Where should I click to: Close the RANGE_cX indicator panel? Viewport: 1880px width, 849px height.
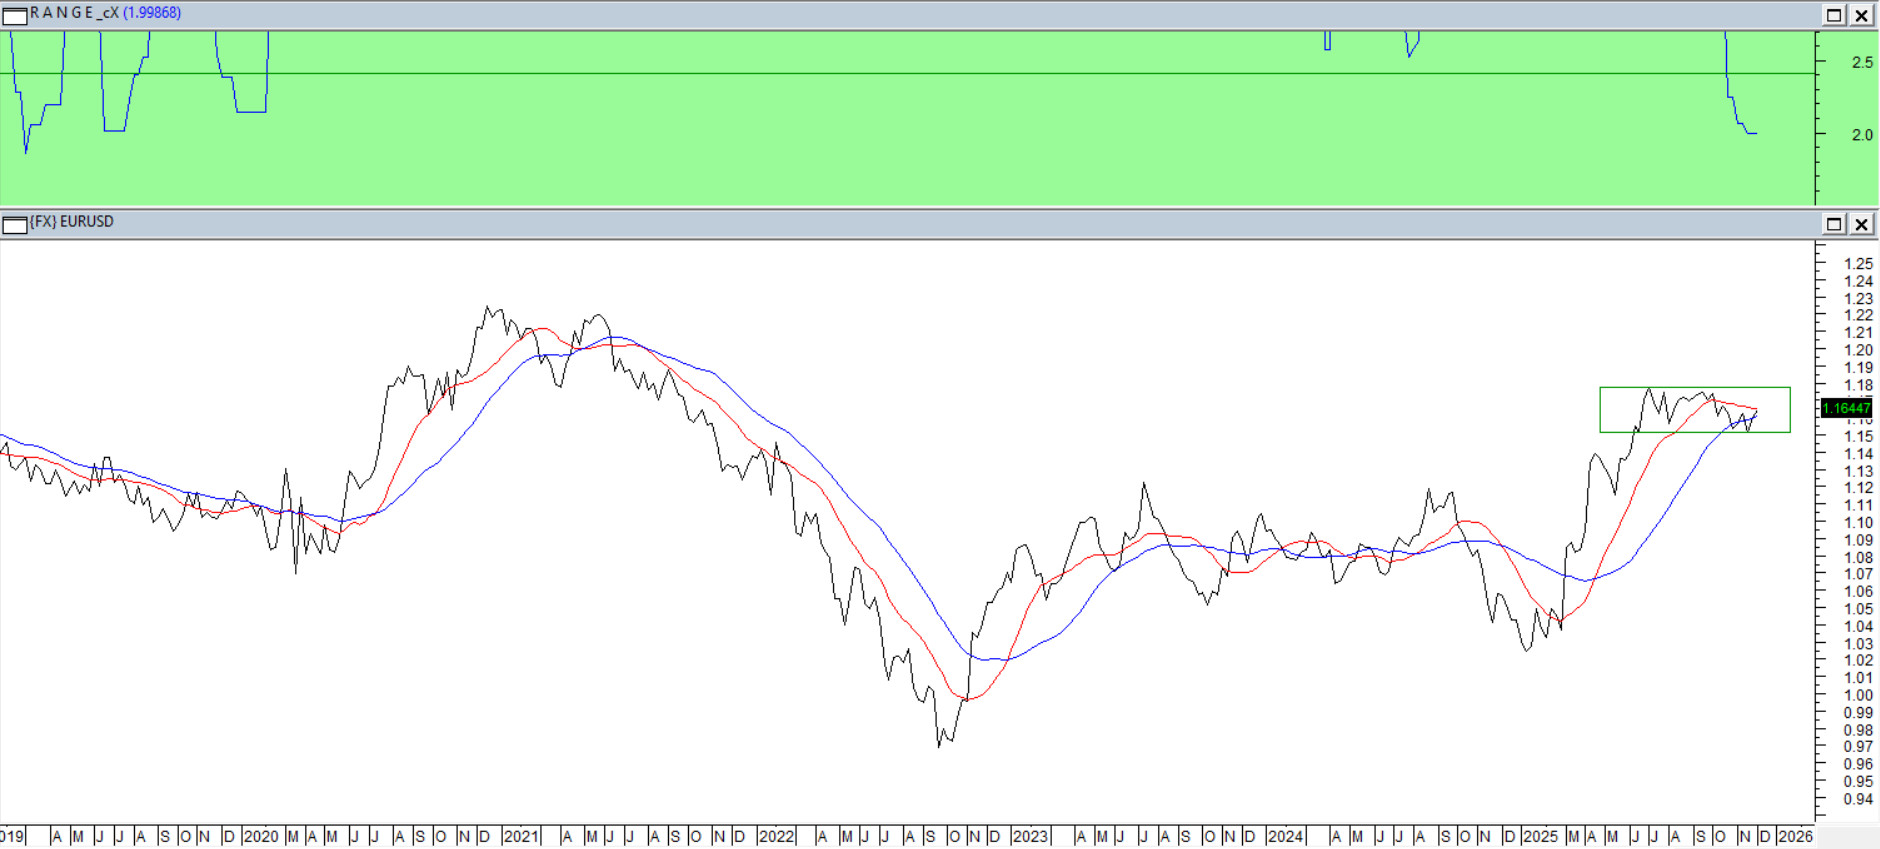tap(1861, 15)
